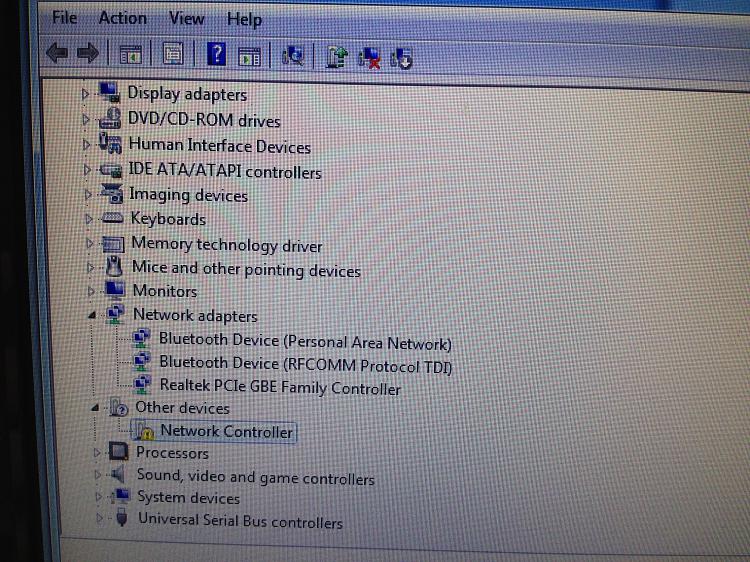The image size is (750, 562).
Task: Select the Memory technology driver label
Action: point(227,245)
